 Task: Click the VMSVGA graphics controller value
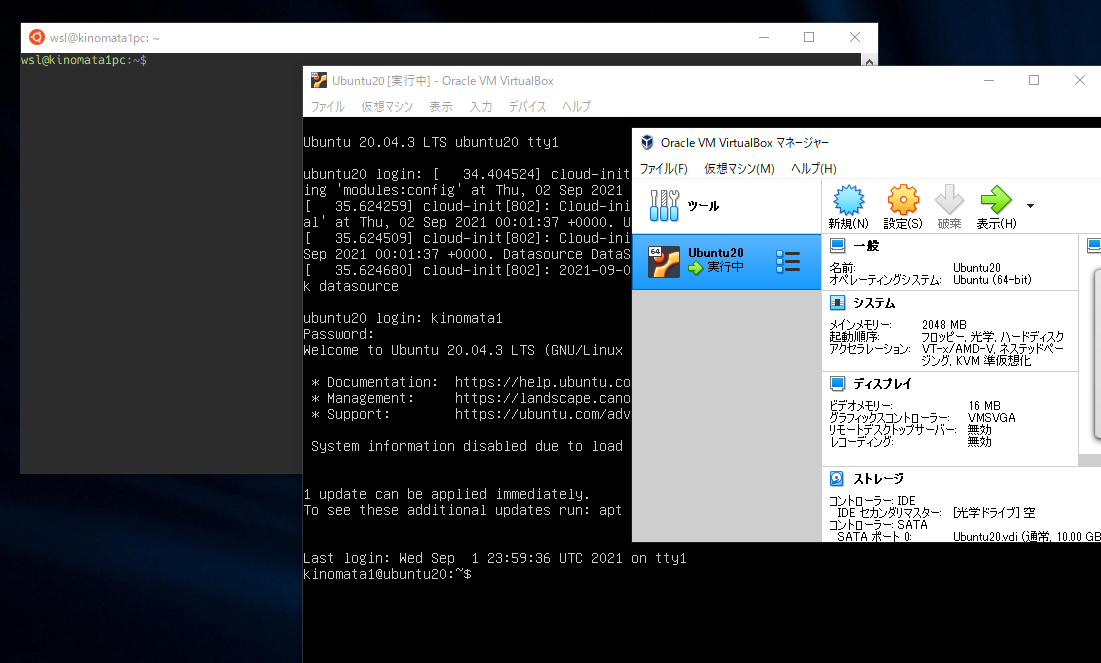[991, 418]
